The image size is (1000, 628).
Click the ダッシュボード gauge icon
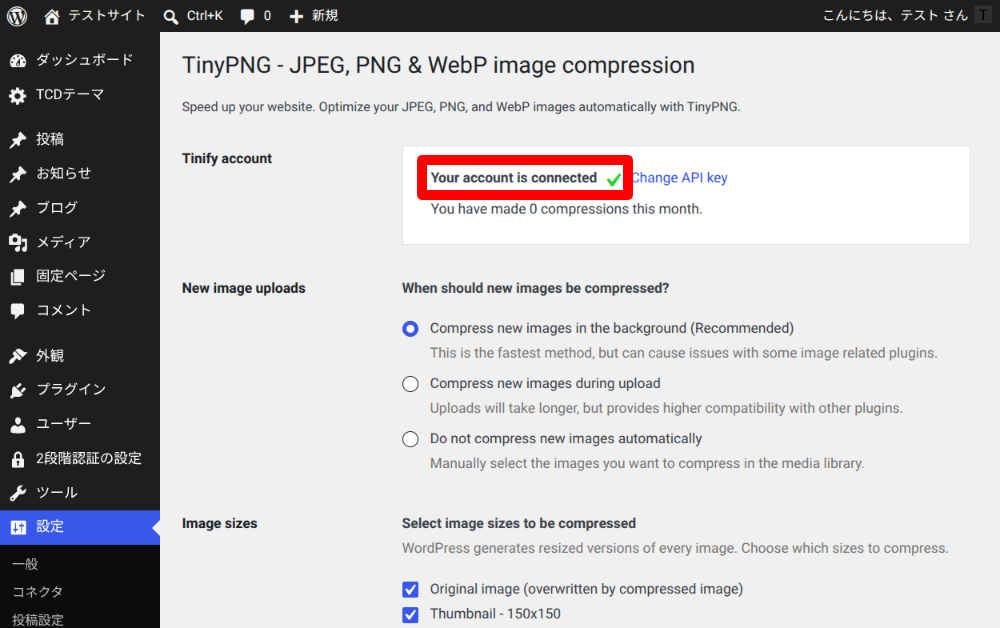click(18, 61)
